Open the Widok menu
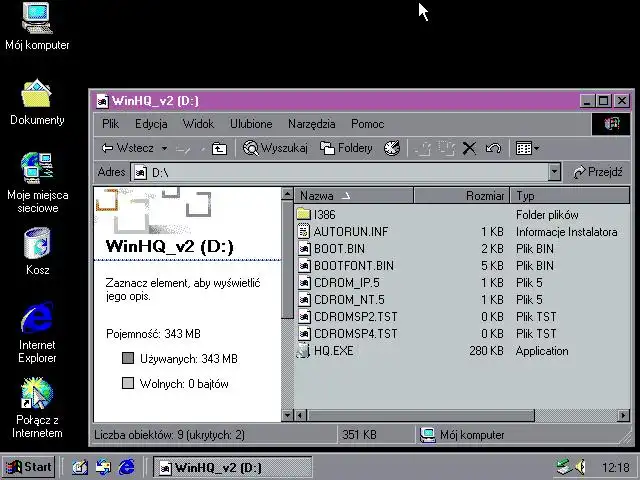This screenshot has width=640, height=480. [x=198, y=124]
